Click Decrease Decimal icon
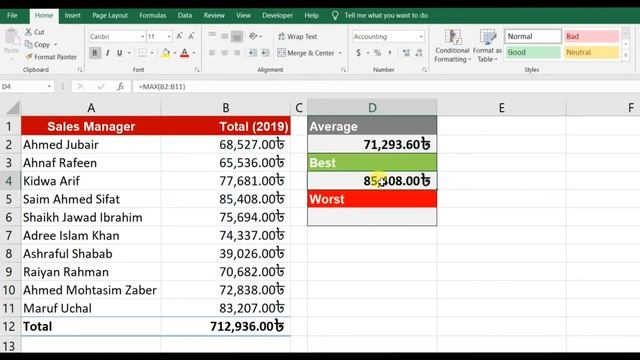This screenshot has height=360, width=640. [x=419, y=53]
